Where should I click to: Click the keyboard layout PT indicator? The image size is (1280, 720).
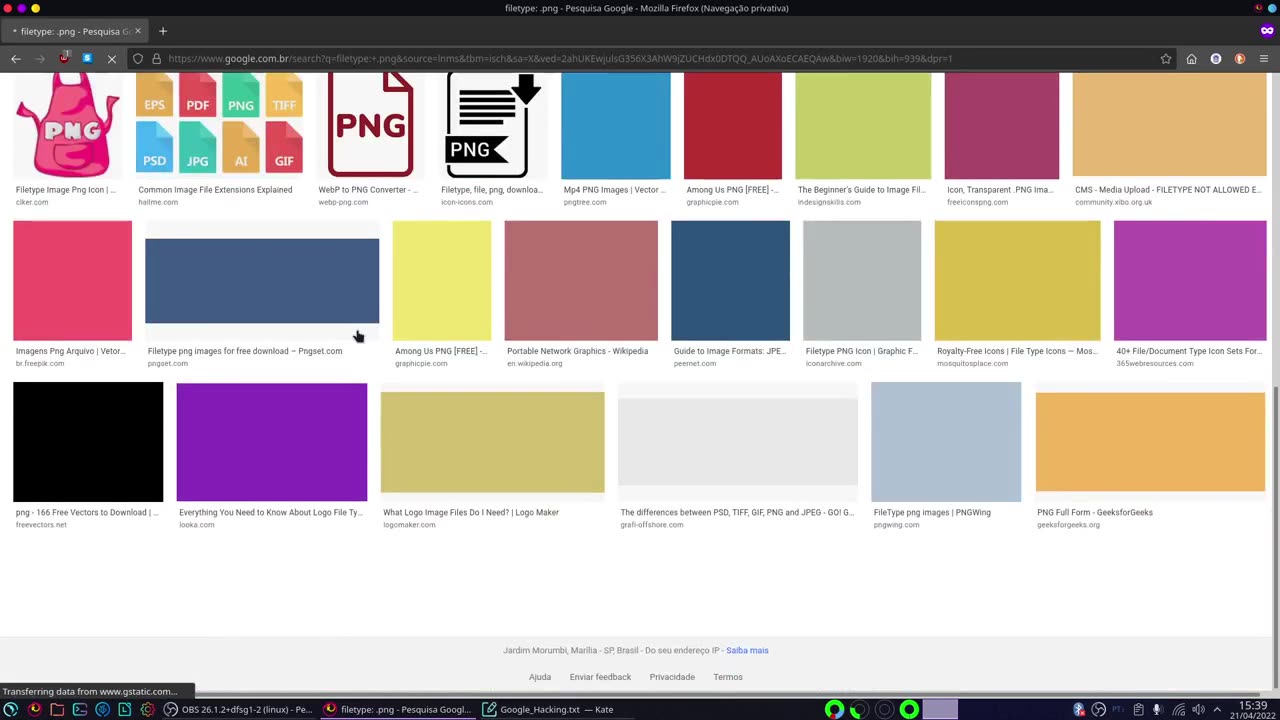coord(1118,710)
